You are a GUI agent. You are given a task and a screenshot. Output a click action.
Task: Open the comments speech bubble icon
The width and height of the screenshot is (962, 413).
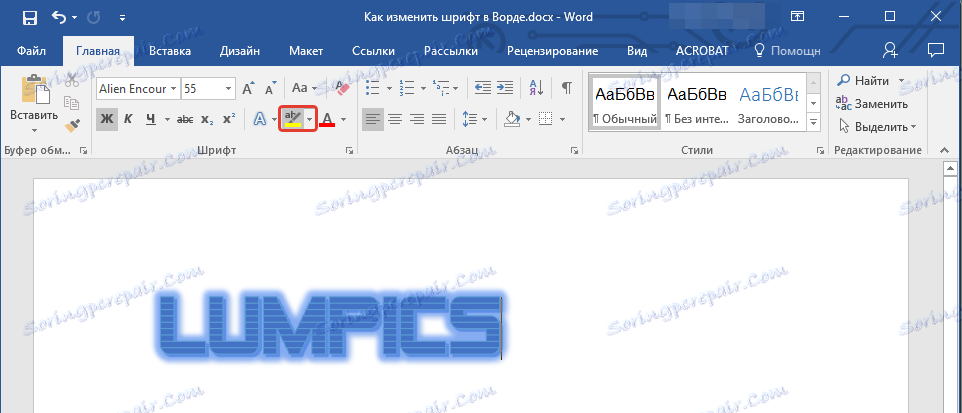[935, 50]
